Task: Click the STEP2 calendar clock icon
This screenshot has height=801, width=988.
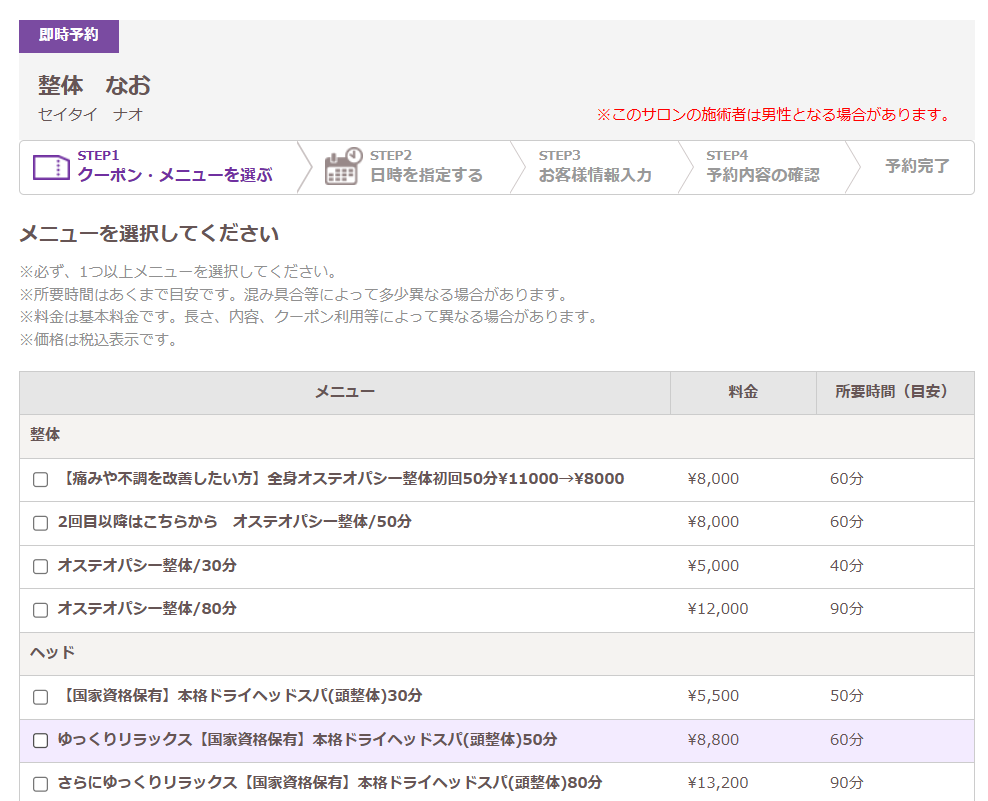Action: (342, 167)
